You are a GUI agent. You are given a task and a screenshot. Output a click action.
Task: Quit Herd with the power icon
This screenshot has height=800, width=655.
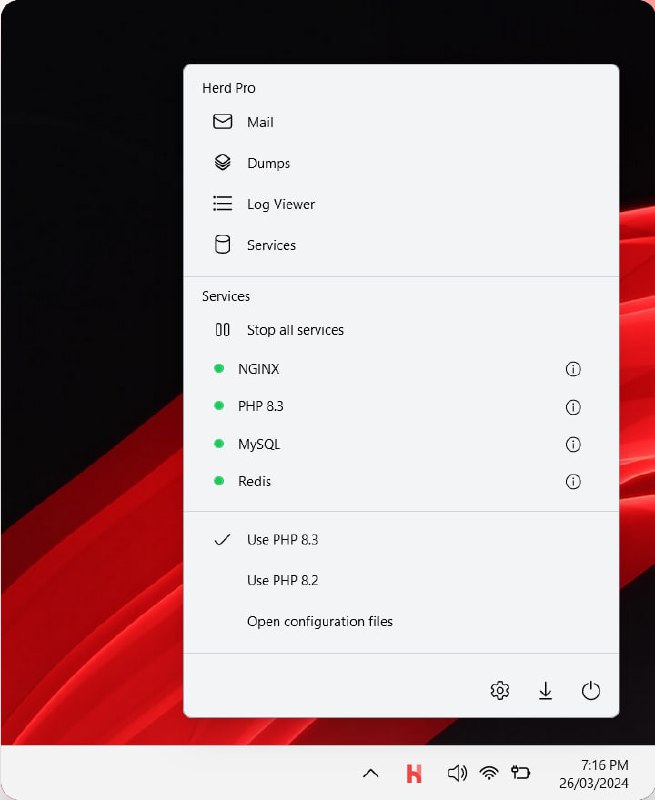point(591,690)
